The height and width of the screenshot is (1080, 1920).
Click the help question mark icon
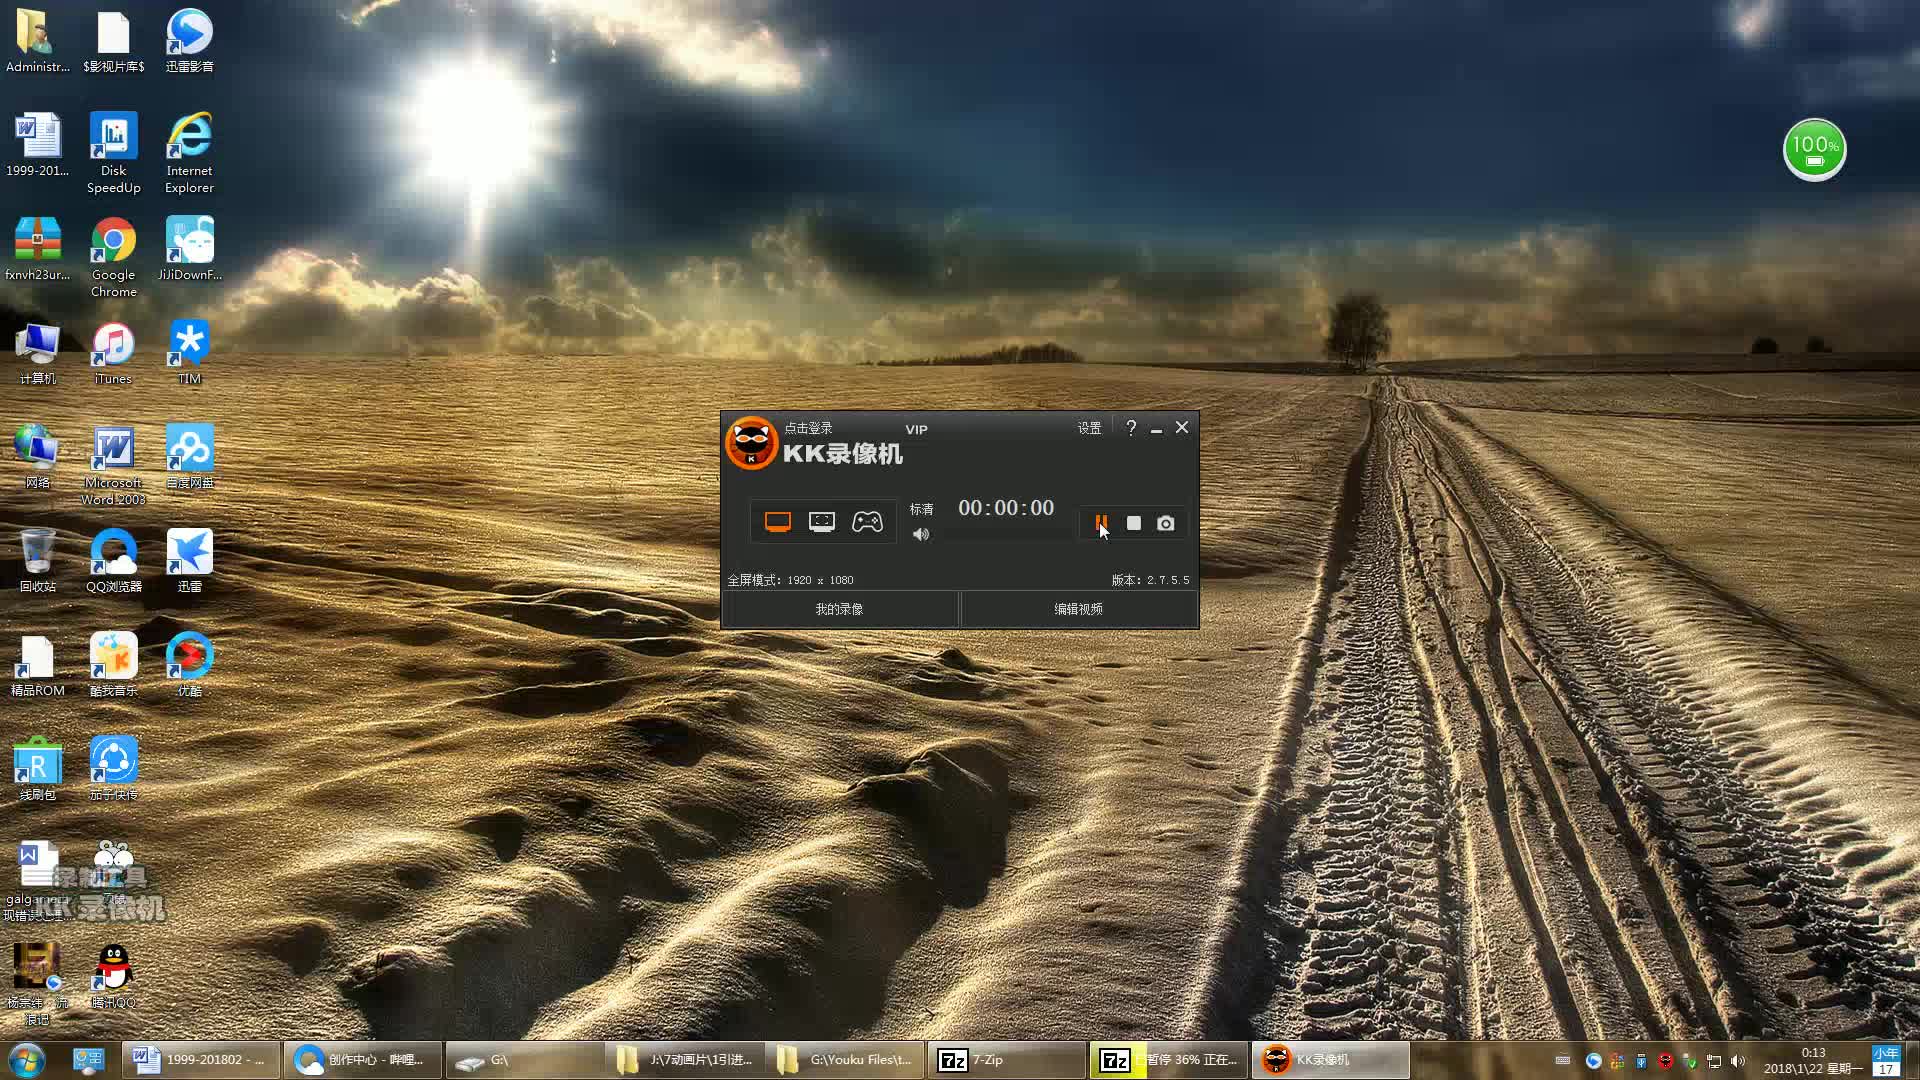point(1131,428)
